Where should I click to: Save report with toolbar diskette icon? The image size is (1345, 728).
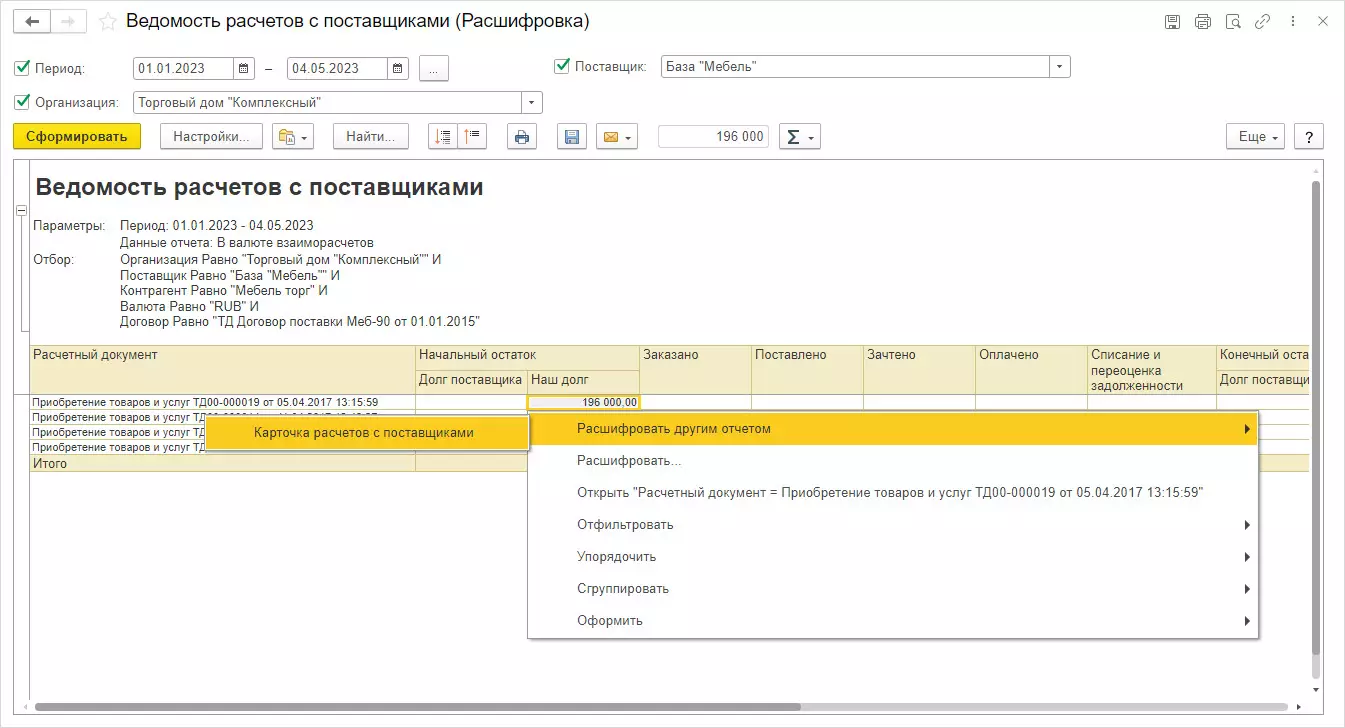[x=572, y=137]
